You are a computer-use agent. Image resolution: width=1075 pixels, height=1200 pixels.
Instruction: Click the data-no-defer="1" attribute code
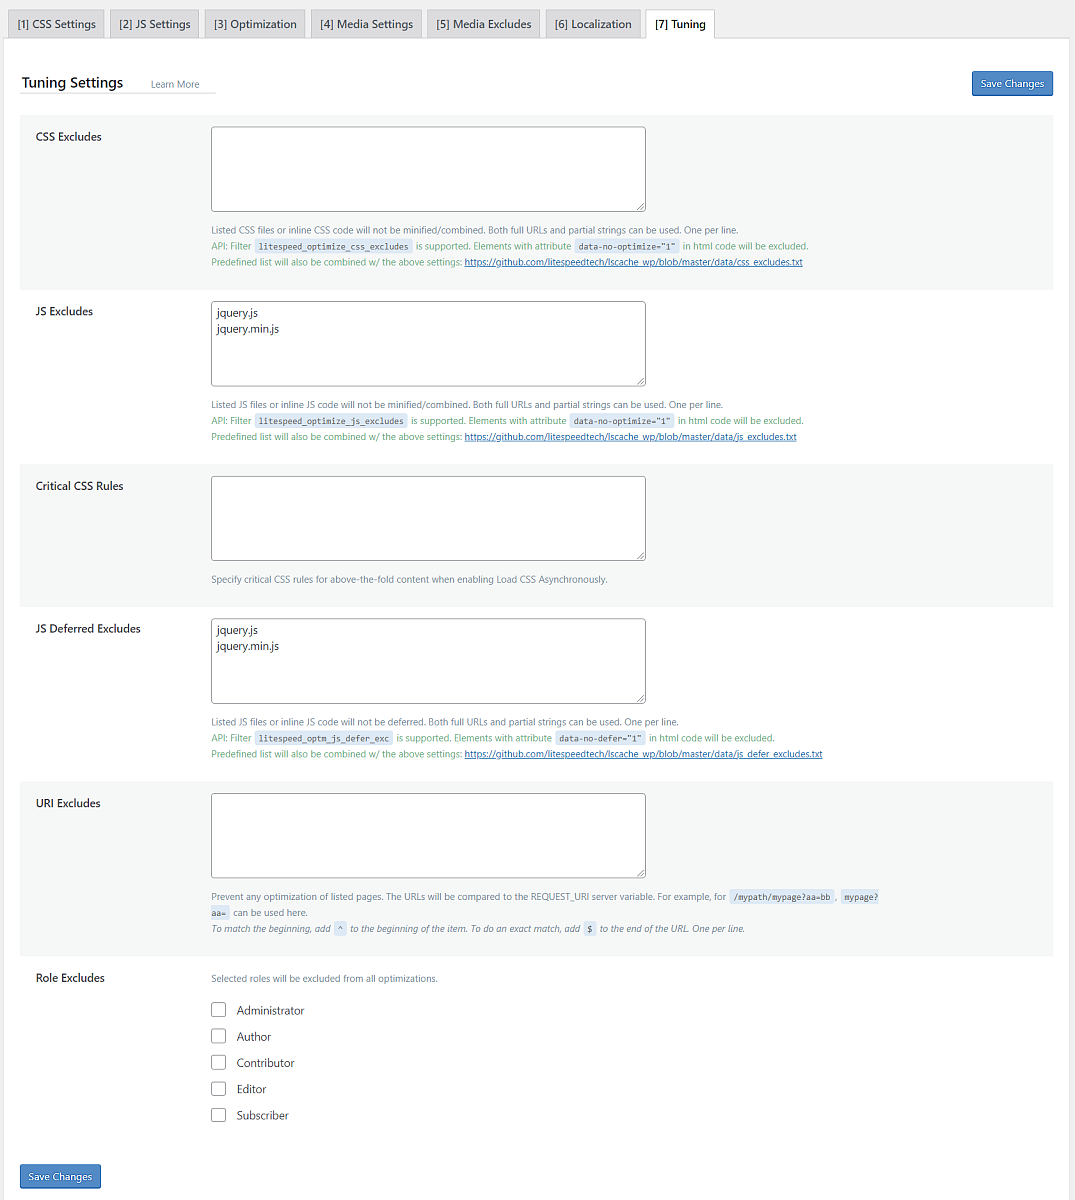600,738
